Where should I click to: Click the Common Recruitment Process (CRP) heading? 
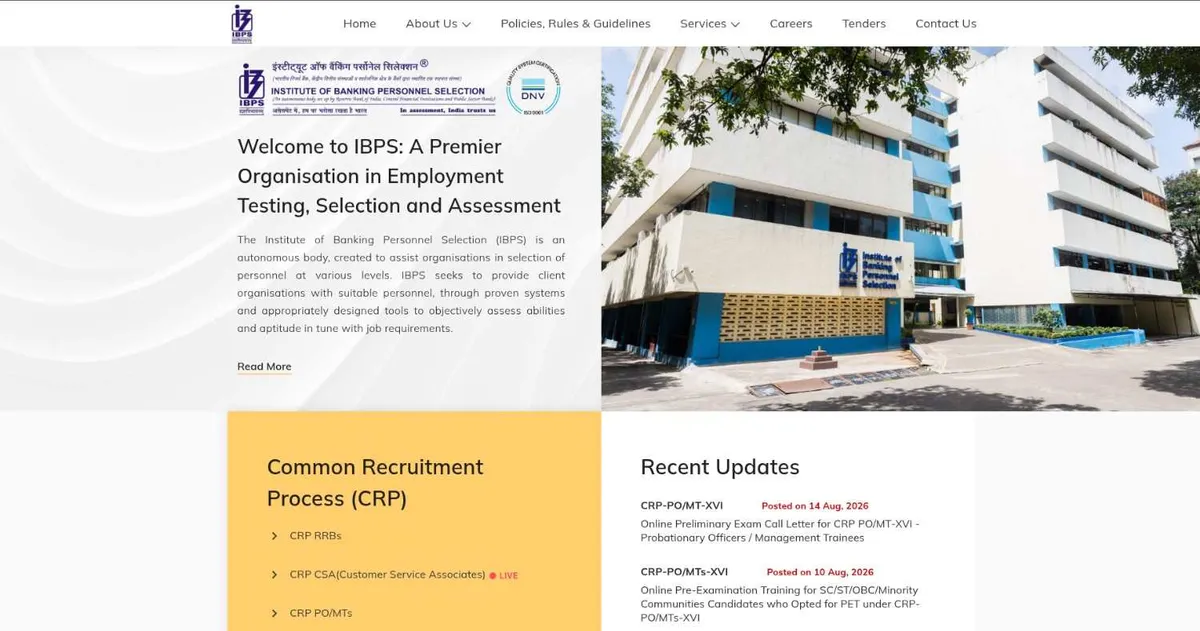[375, 482]
